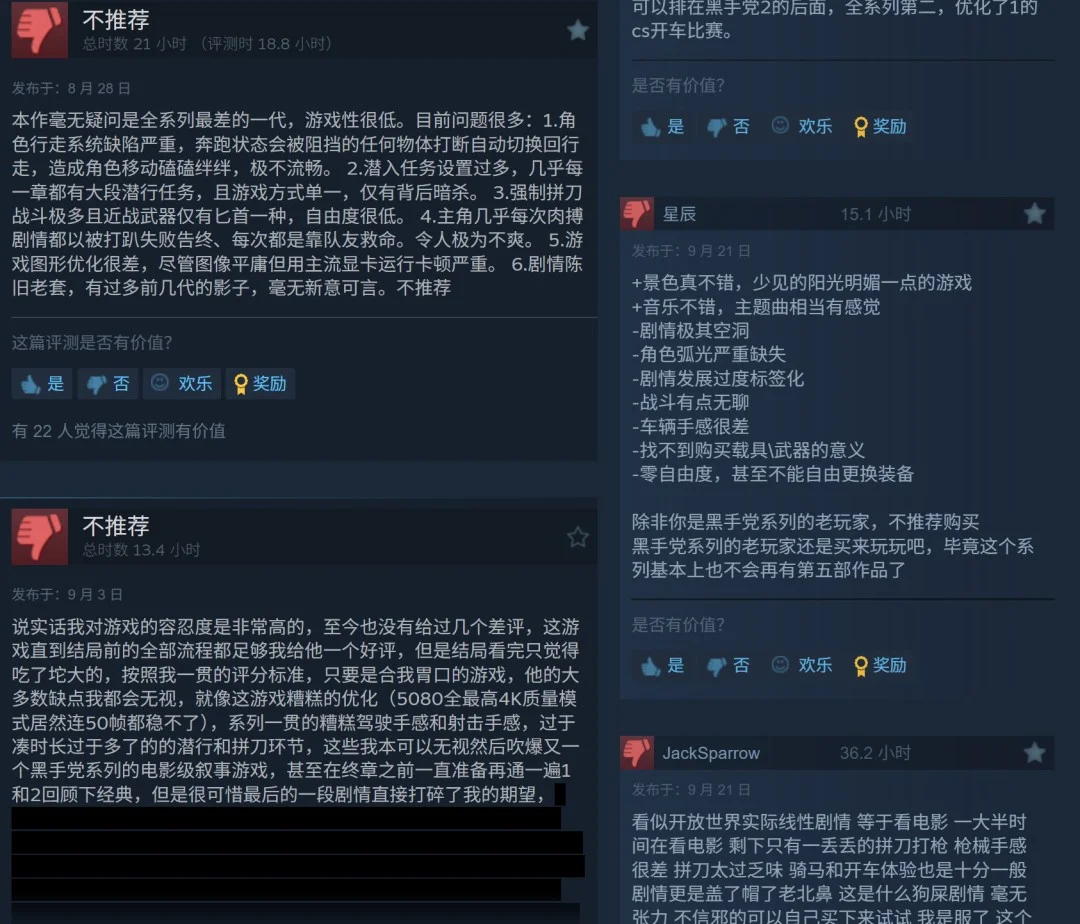Screen dimensions: 1080x924
Task: Click the thumbs-down icon beside JackSparrow
Action: [x=636, y=753]
